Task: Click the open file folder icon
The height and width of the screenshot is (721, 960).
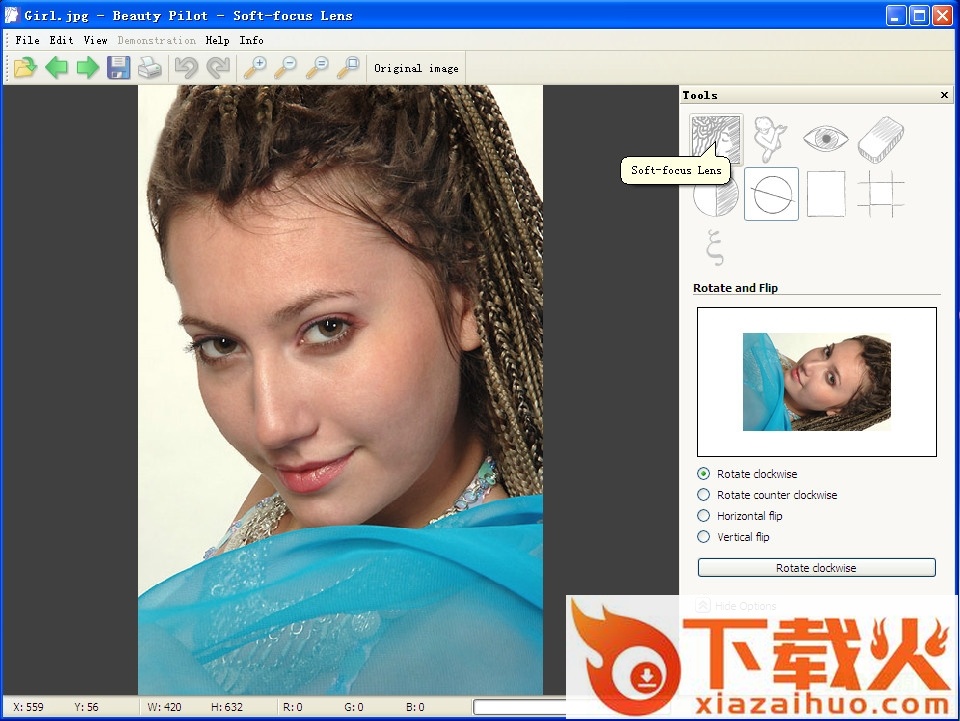Action: tap(25, 68)
